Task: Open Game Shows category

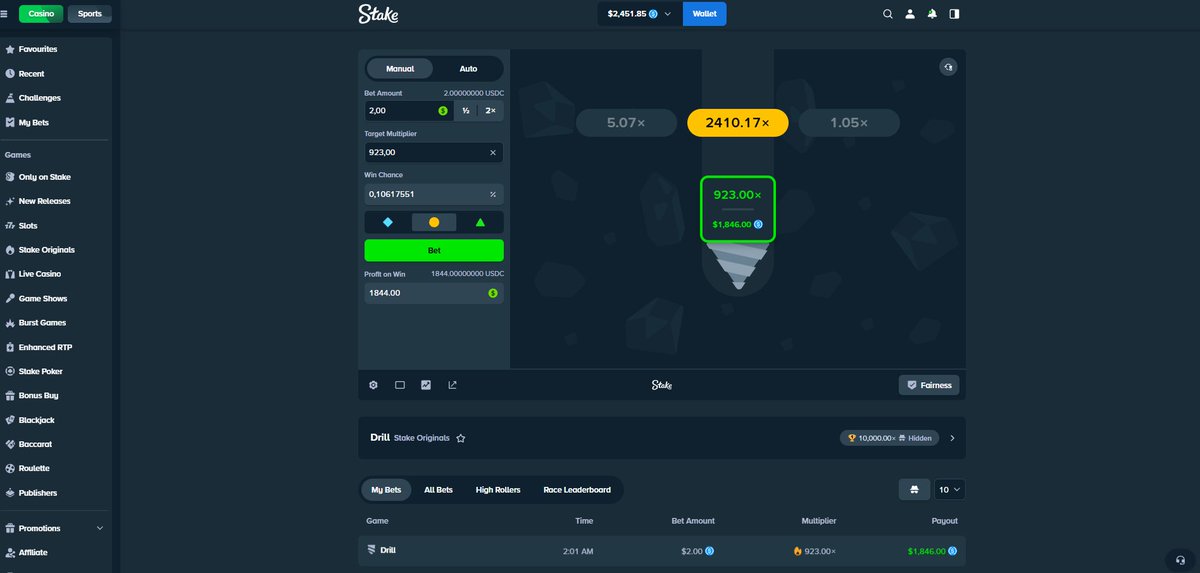Action: tap(43, 298)
